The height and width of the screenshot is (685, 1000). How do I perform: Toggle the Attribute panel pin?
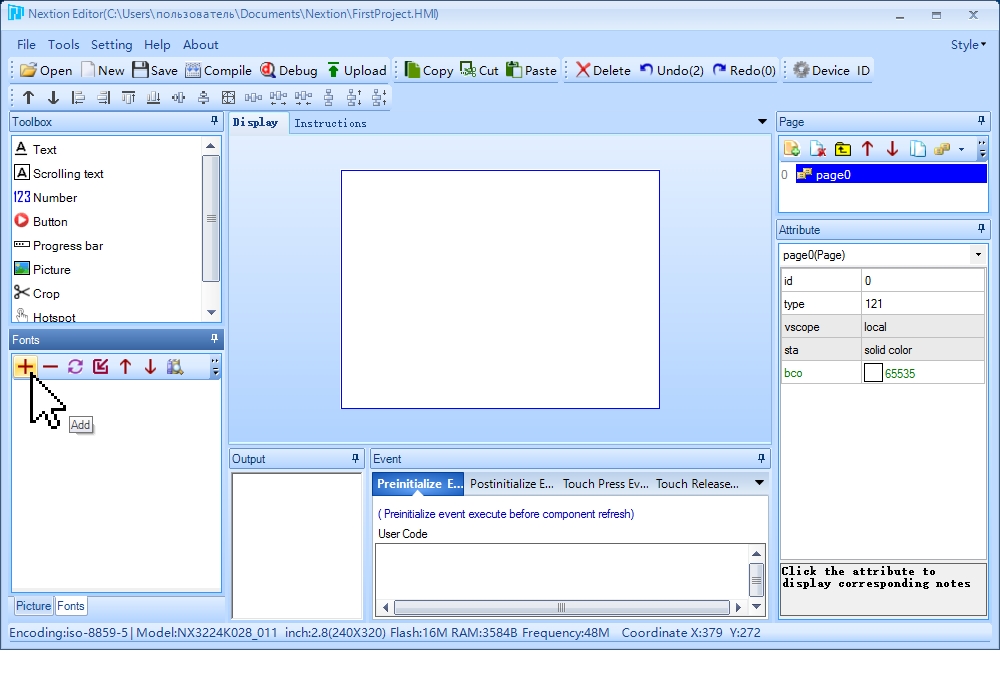point(981,228)
